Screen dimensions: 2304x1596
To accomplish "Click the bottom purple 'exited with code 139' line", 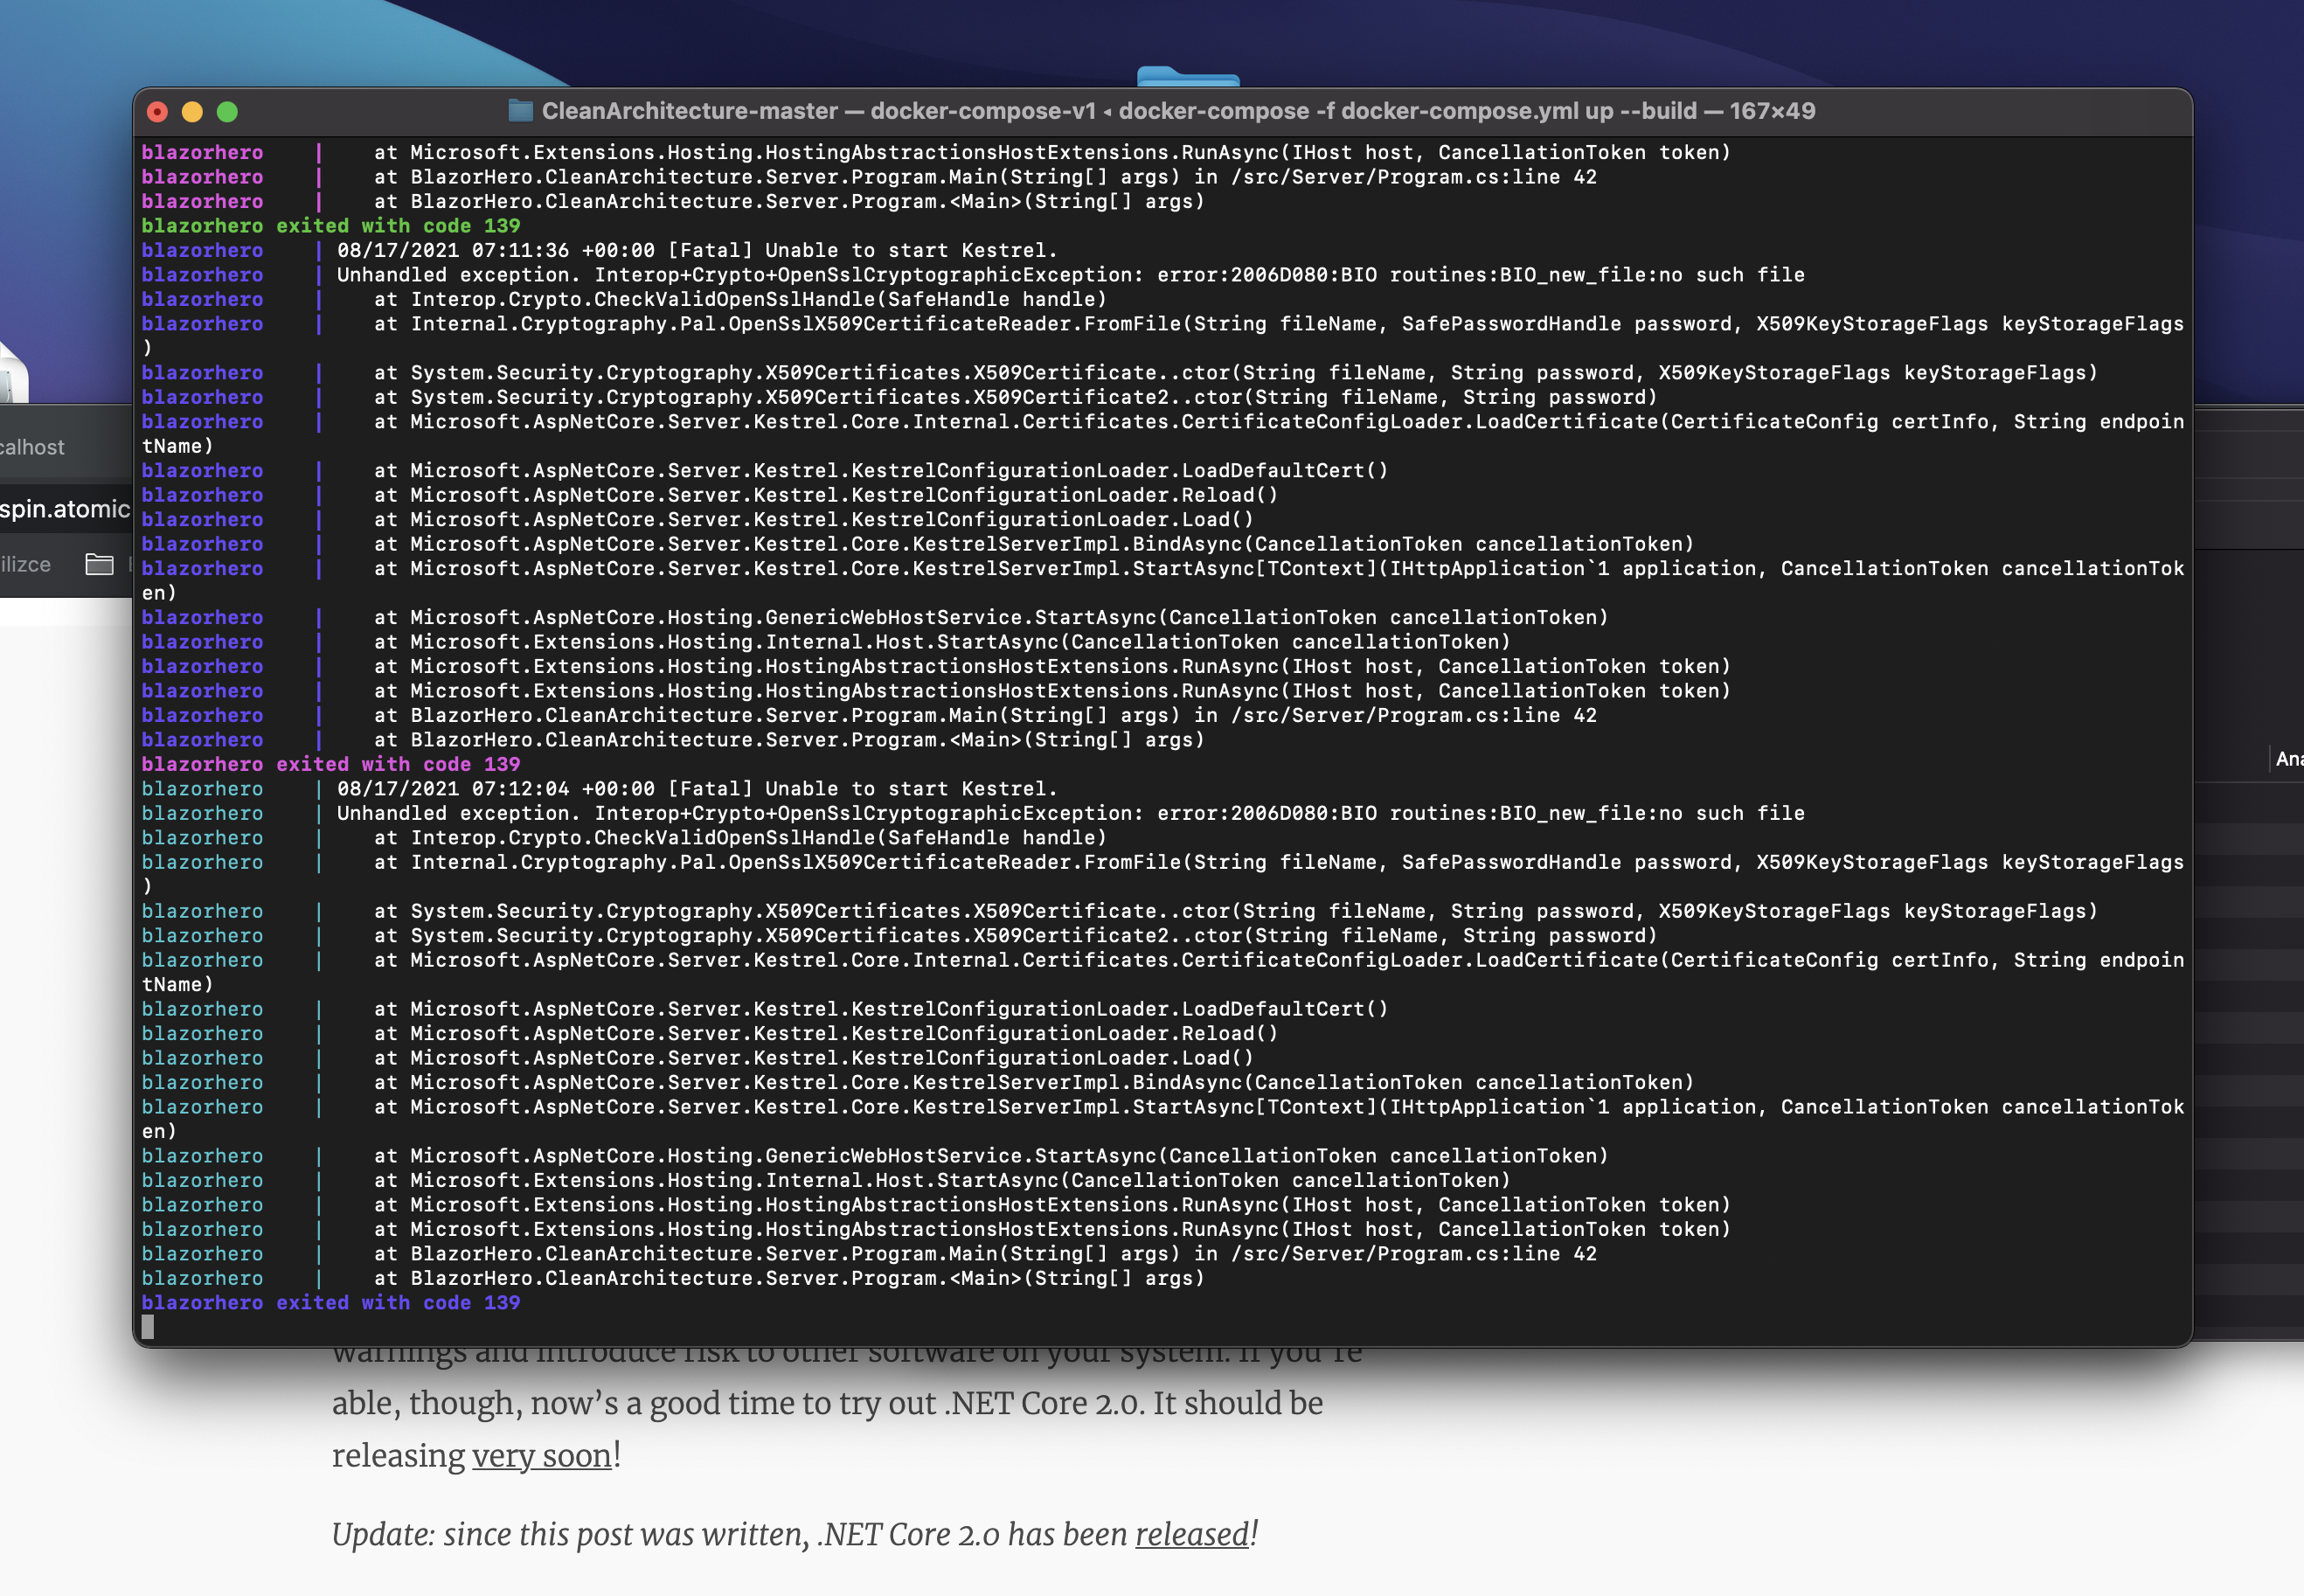I will (330, 1302).
